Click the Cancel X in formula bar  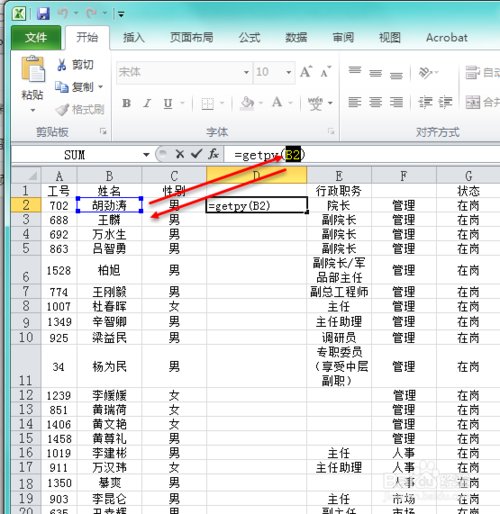(x=180, y=154)
